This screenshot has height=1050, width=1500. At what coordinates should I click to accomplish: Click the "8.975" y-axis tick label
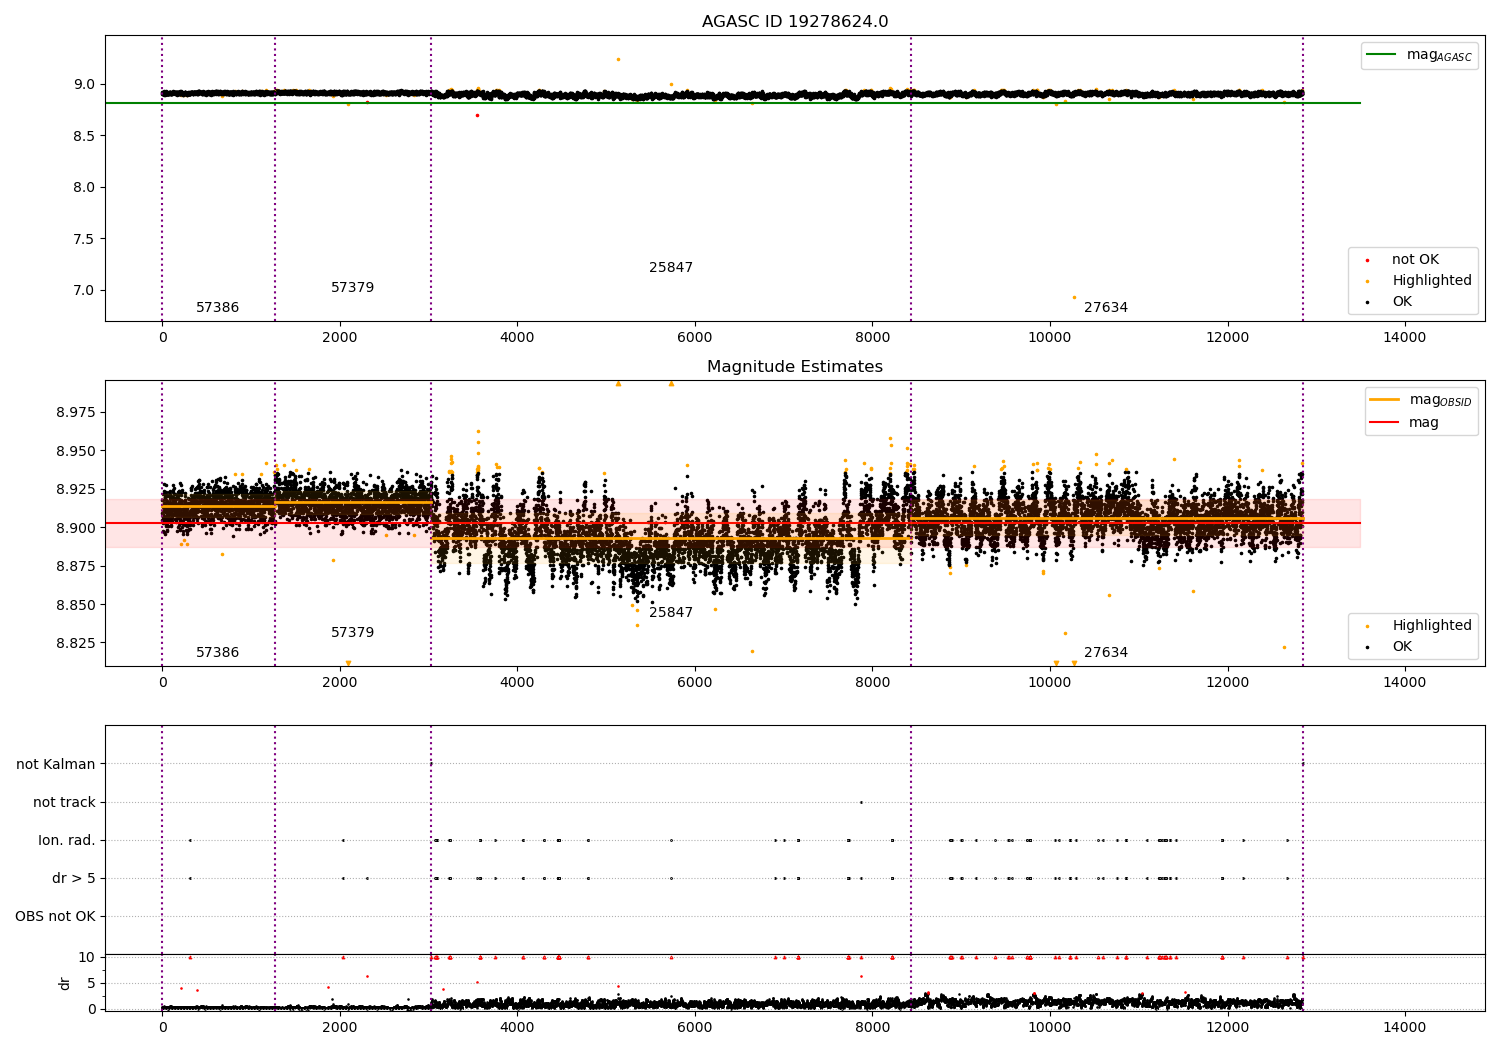(76, 413)
